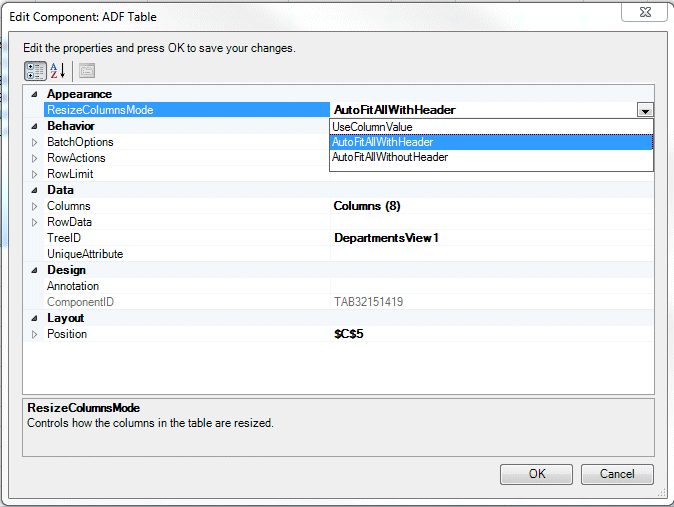Collapse the Appearance category
Screen dimensions: 674x507
coord(34,94)
